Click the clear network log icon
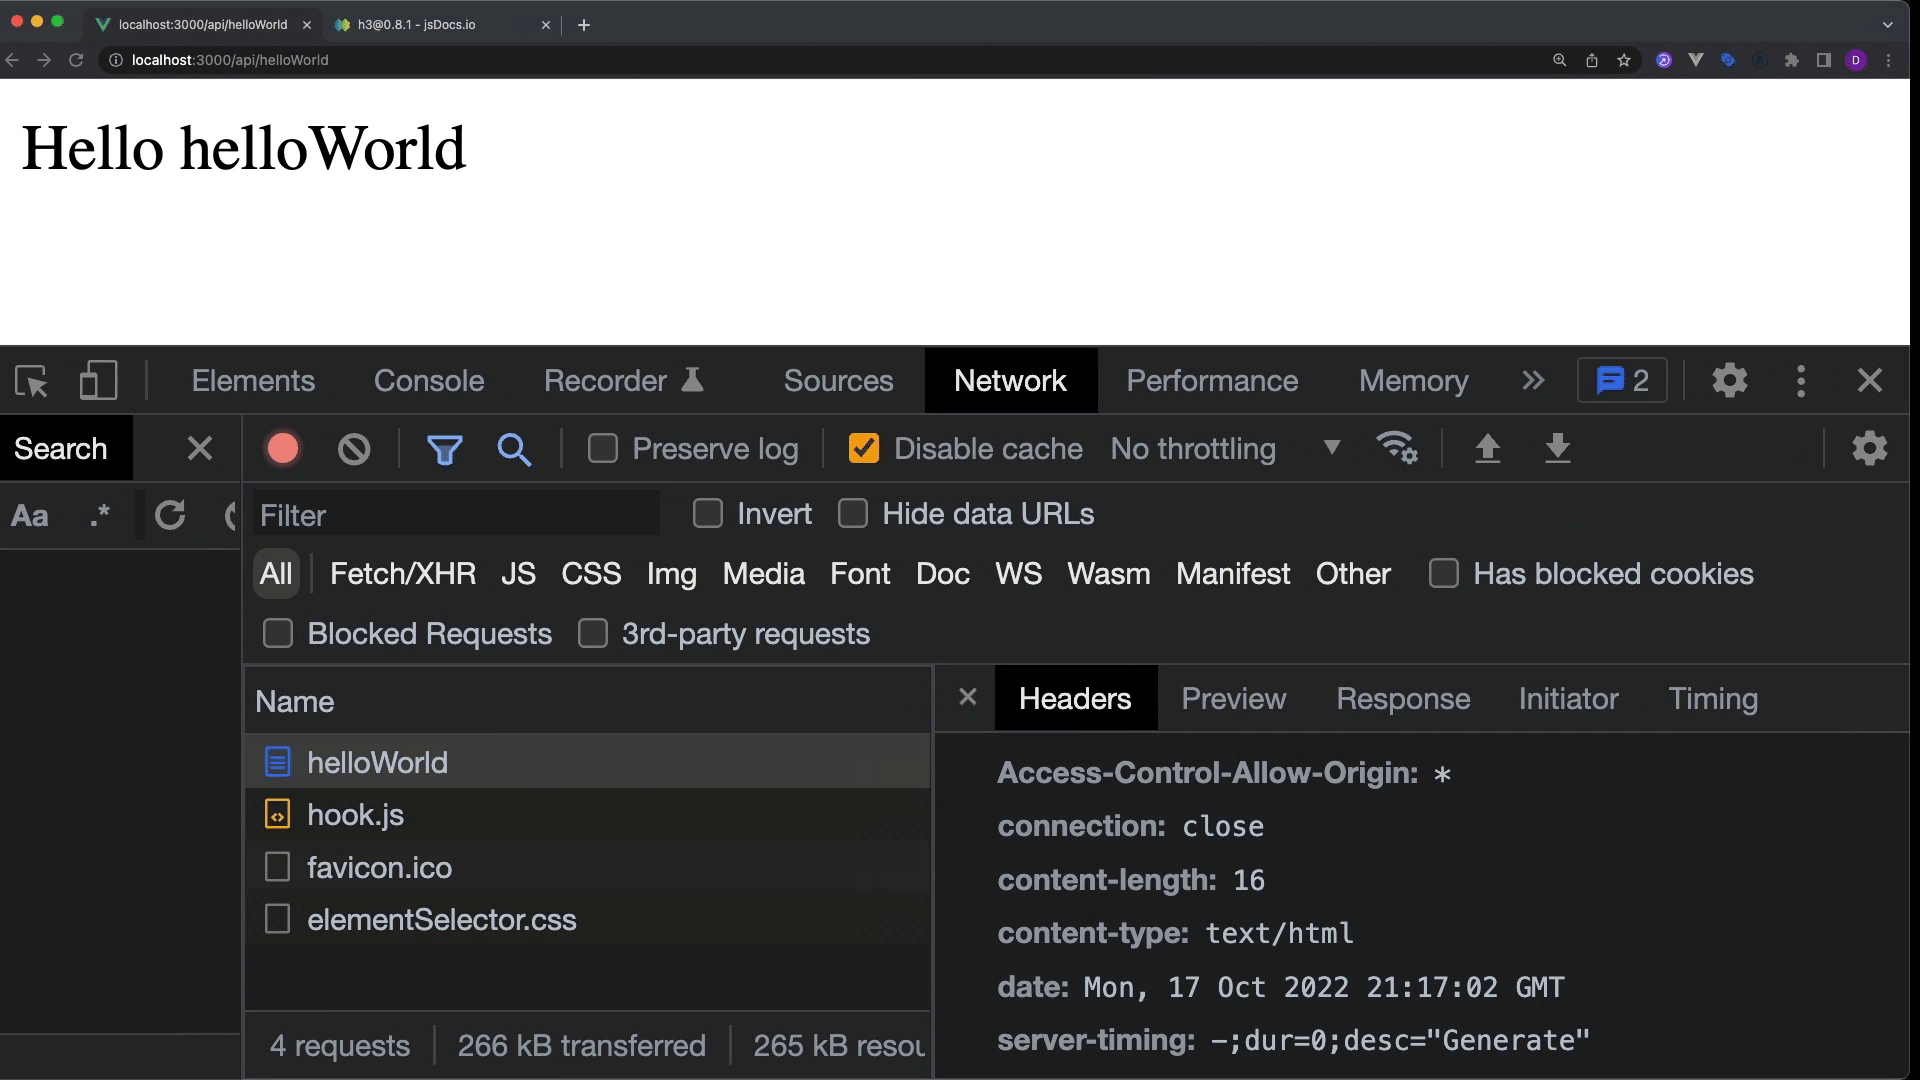Image resolution: width=1920 pixels, height=1080 pixels. point(353,449)
